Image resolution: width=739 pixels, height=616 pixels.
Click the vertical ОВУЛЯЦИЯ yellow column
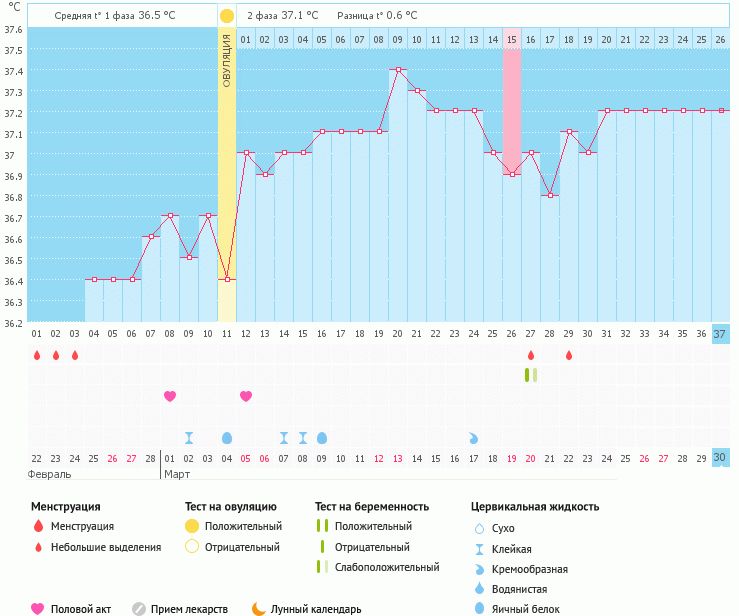(x=227, y=150)
